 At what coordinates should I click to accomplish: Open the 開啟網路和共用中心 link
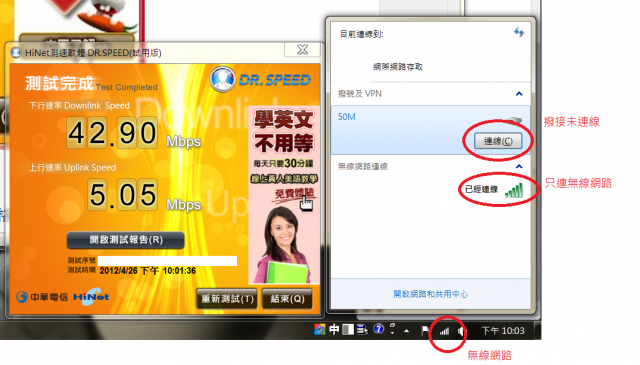[x=431, y=294]
